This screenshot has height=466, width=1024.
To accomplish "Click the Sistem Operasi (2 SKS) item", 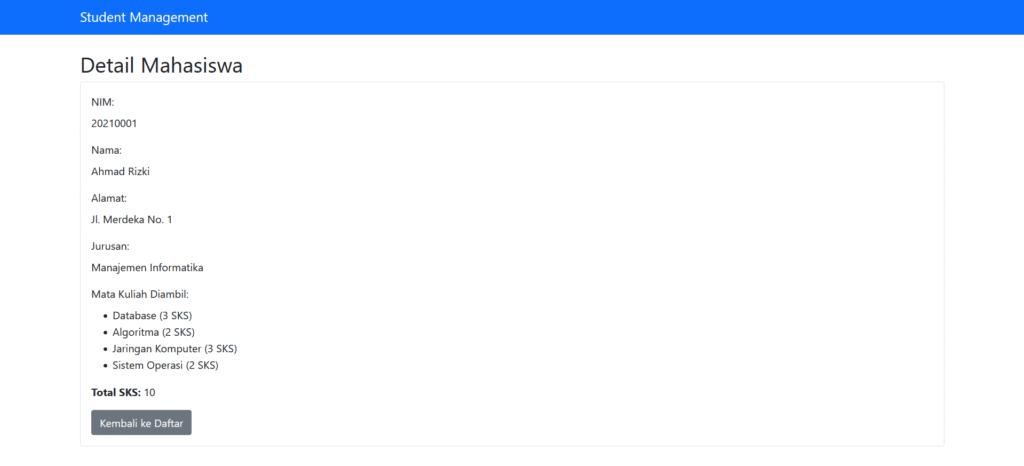I will tap(165, 365).
